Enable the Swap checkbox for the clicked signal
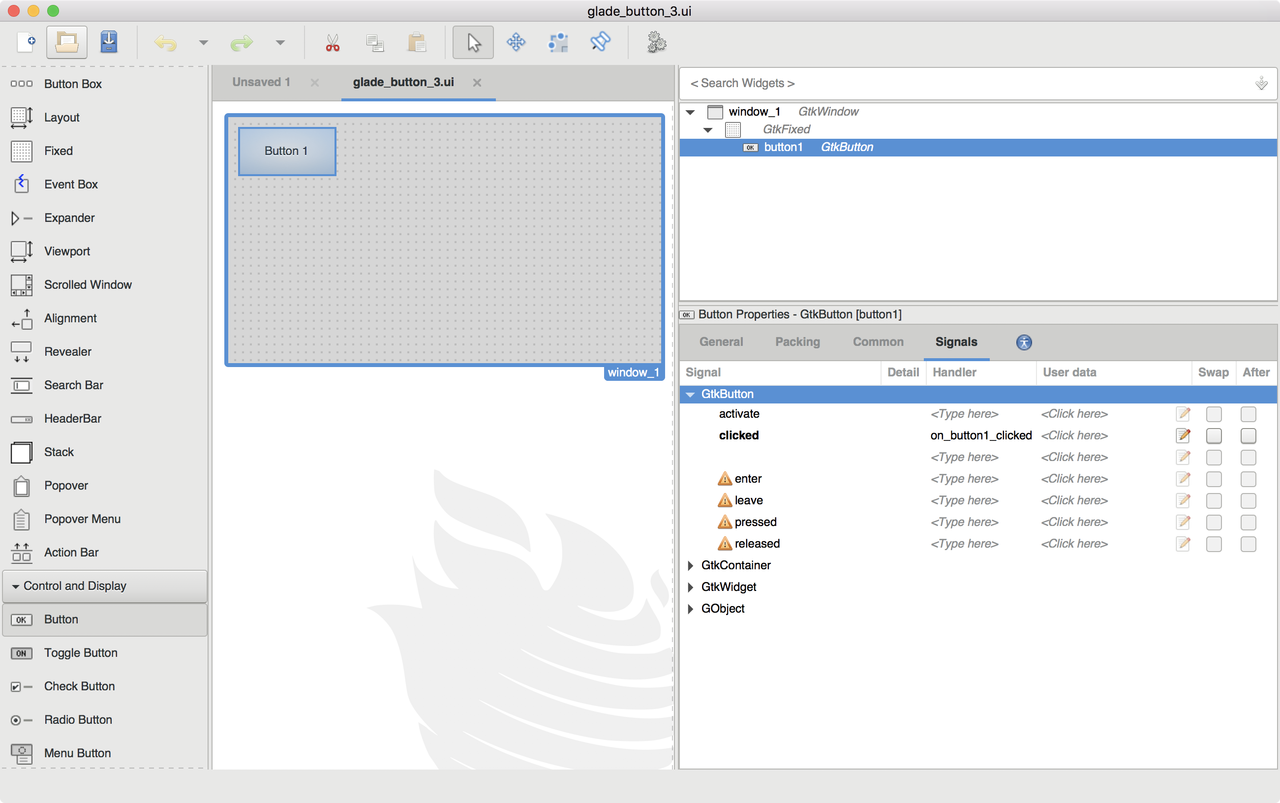 point(1213,435)
